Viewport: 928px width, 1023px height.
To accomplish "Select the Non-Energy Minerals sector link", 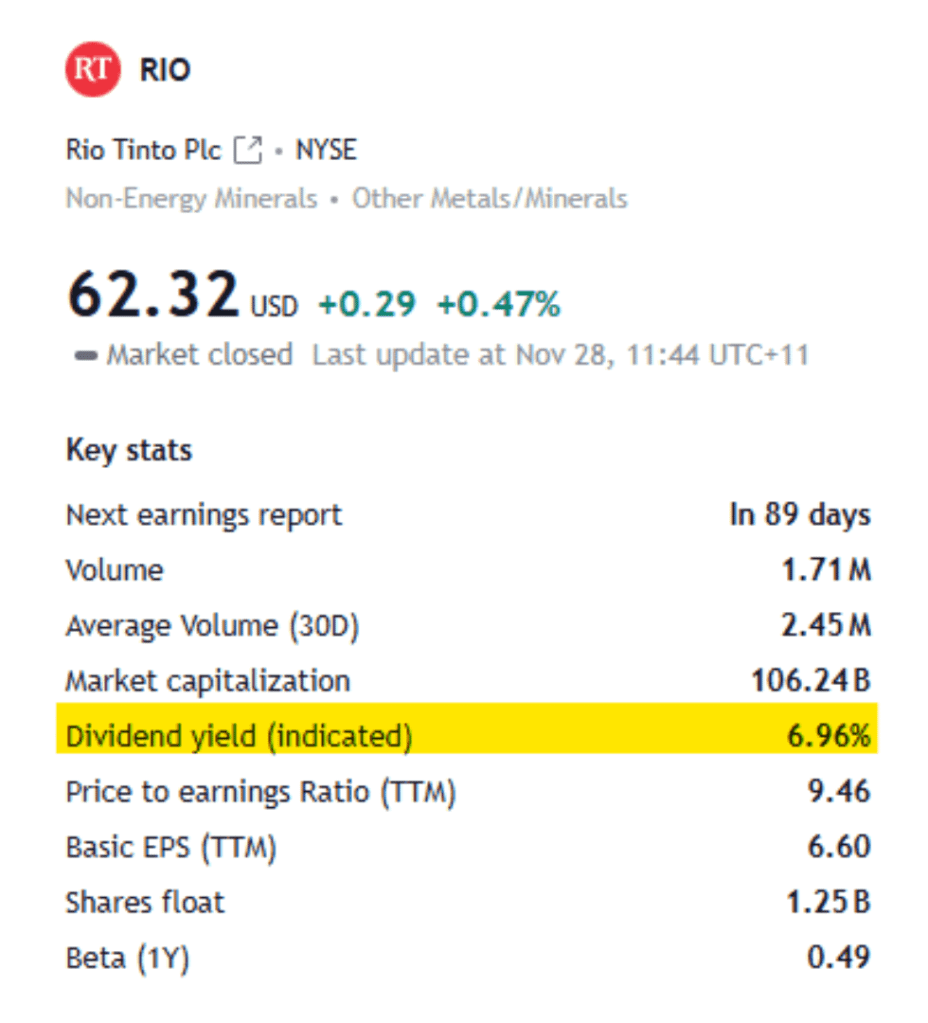I will (x=191, y=199).
